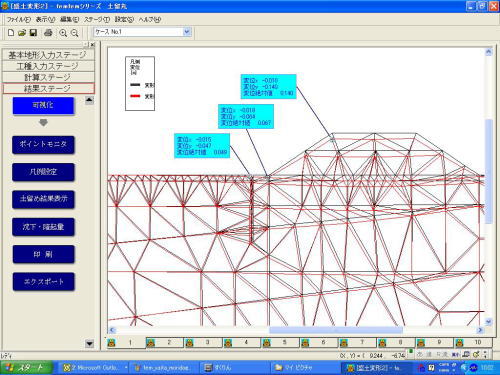The width and height of the screenshot is (500, 375).
Task: Expand the 工種入力ステージ section
Action: pyautogui.click(x=48, y=66)
